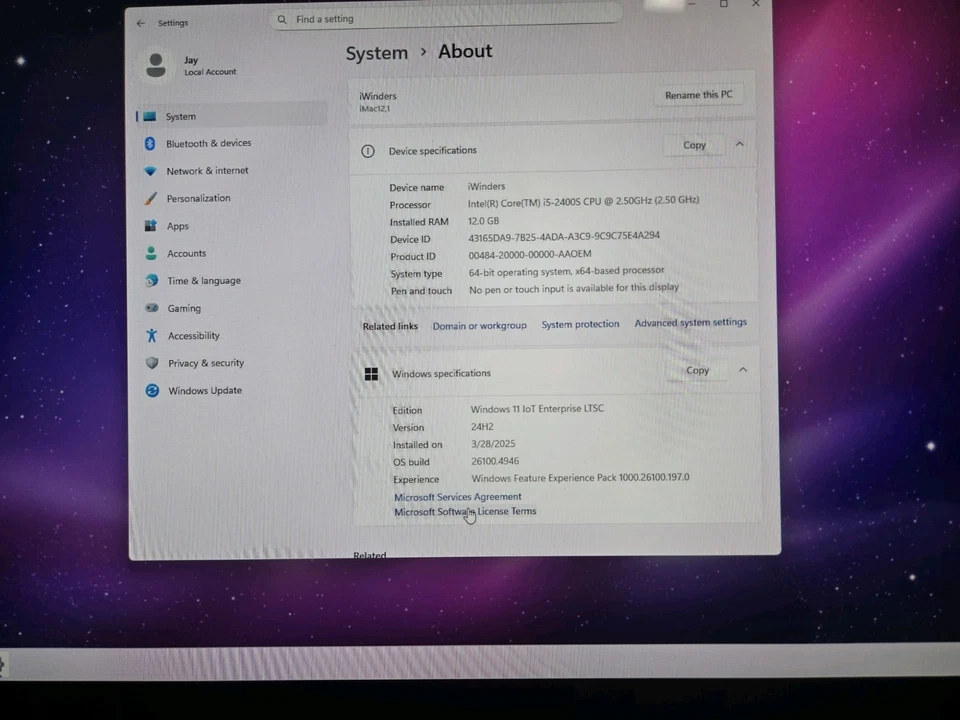Copy the Device specifications details
The height and width of the screenshot is (720, 960).
point(694,144)
